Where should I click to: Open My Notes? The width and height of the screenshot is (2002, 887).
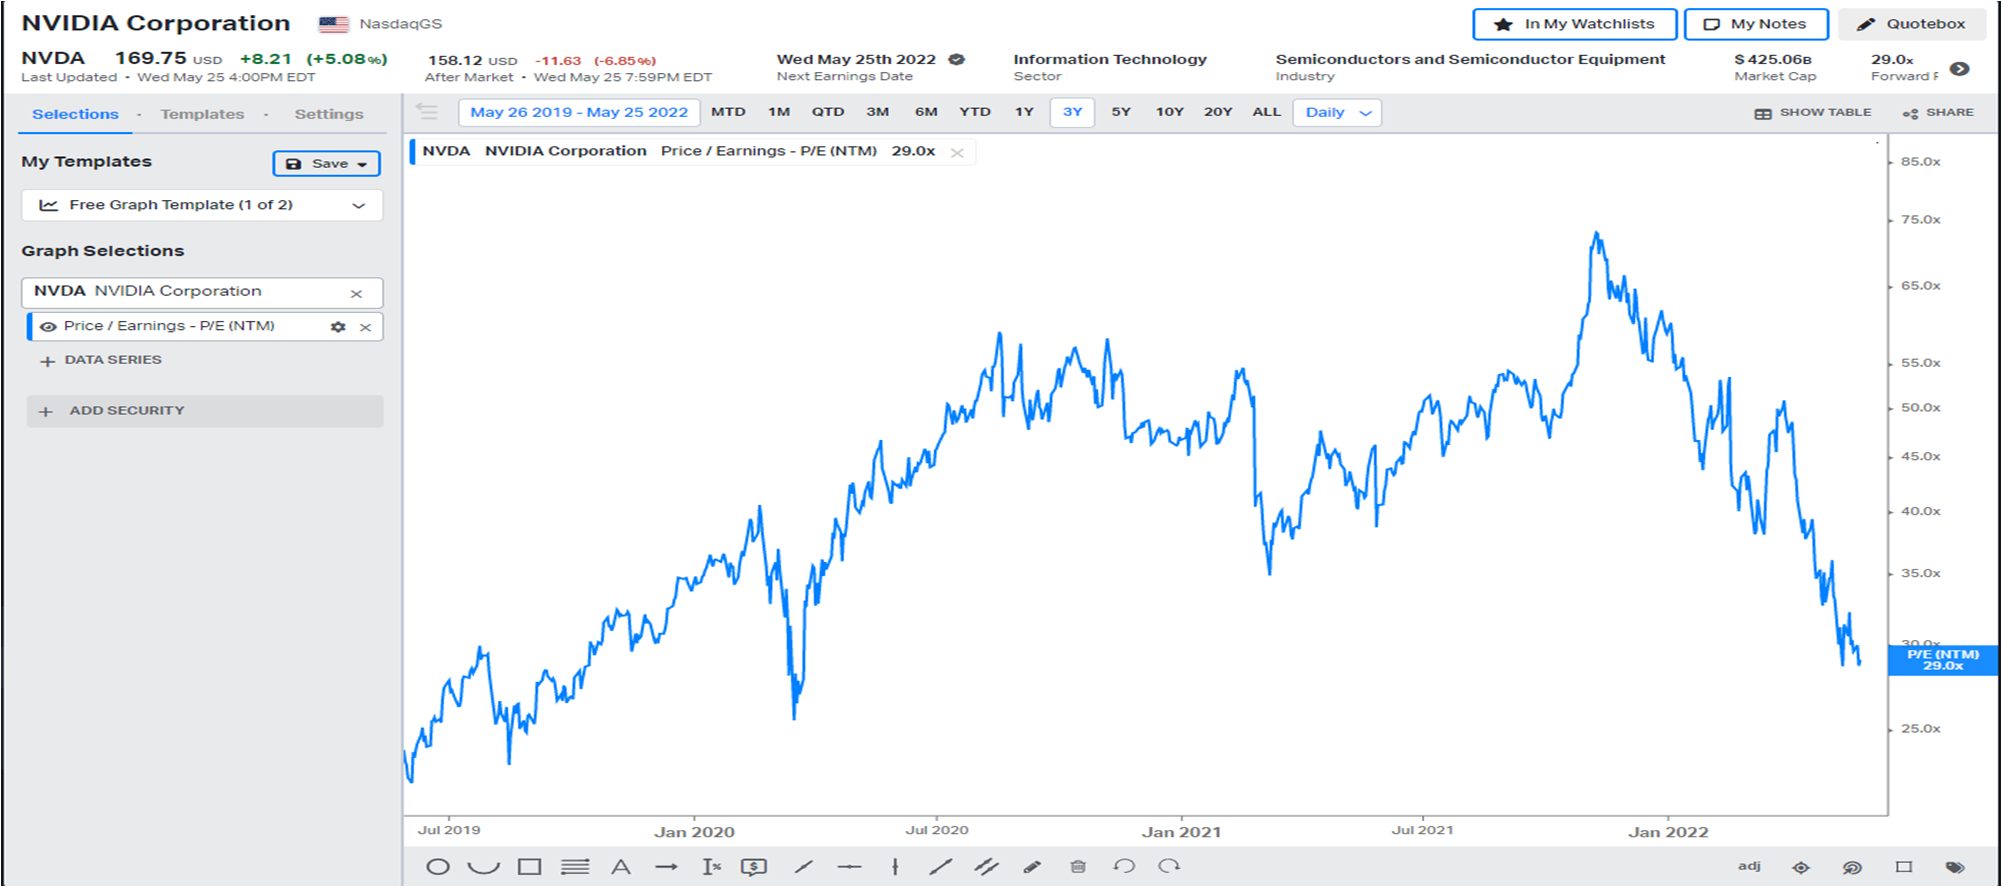point(1756,24)
